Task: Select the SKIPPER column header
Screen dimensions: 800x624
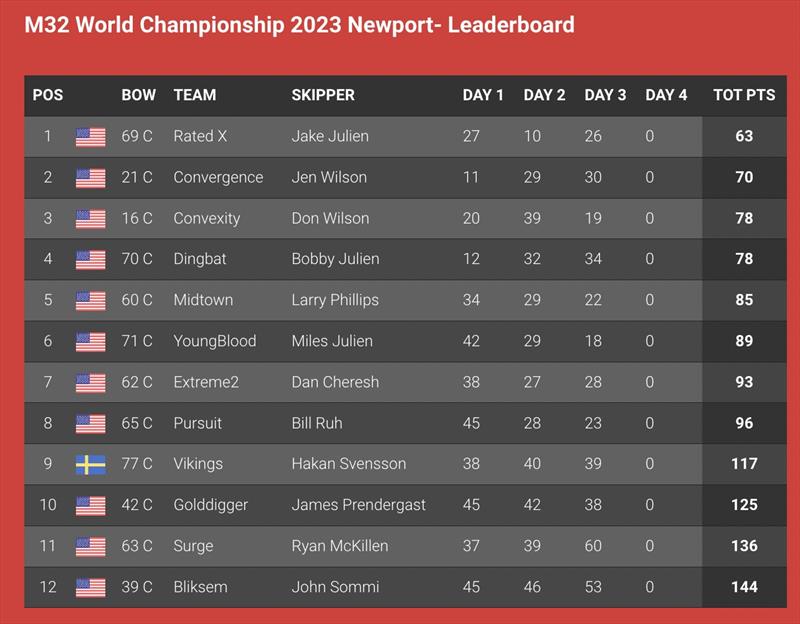Action: click(323, 95)
